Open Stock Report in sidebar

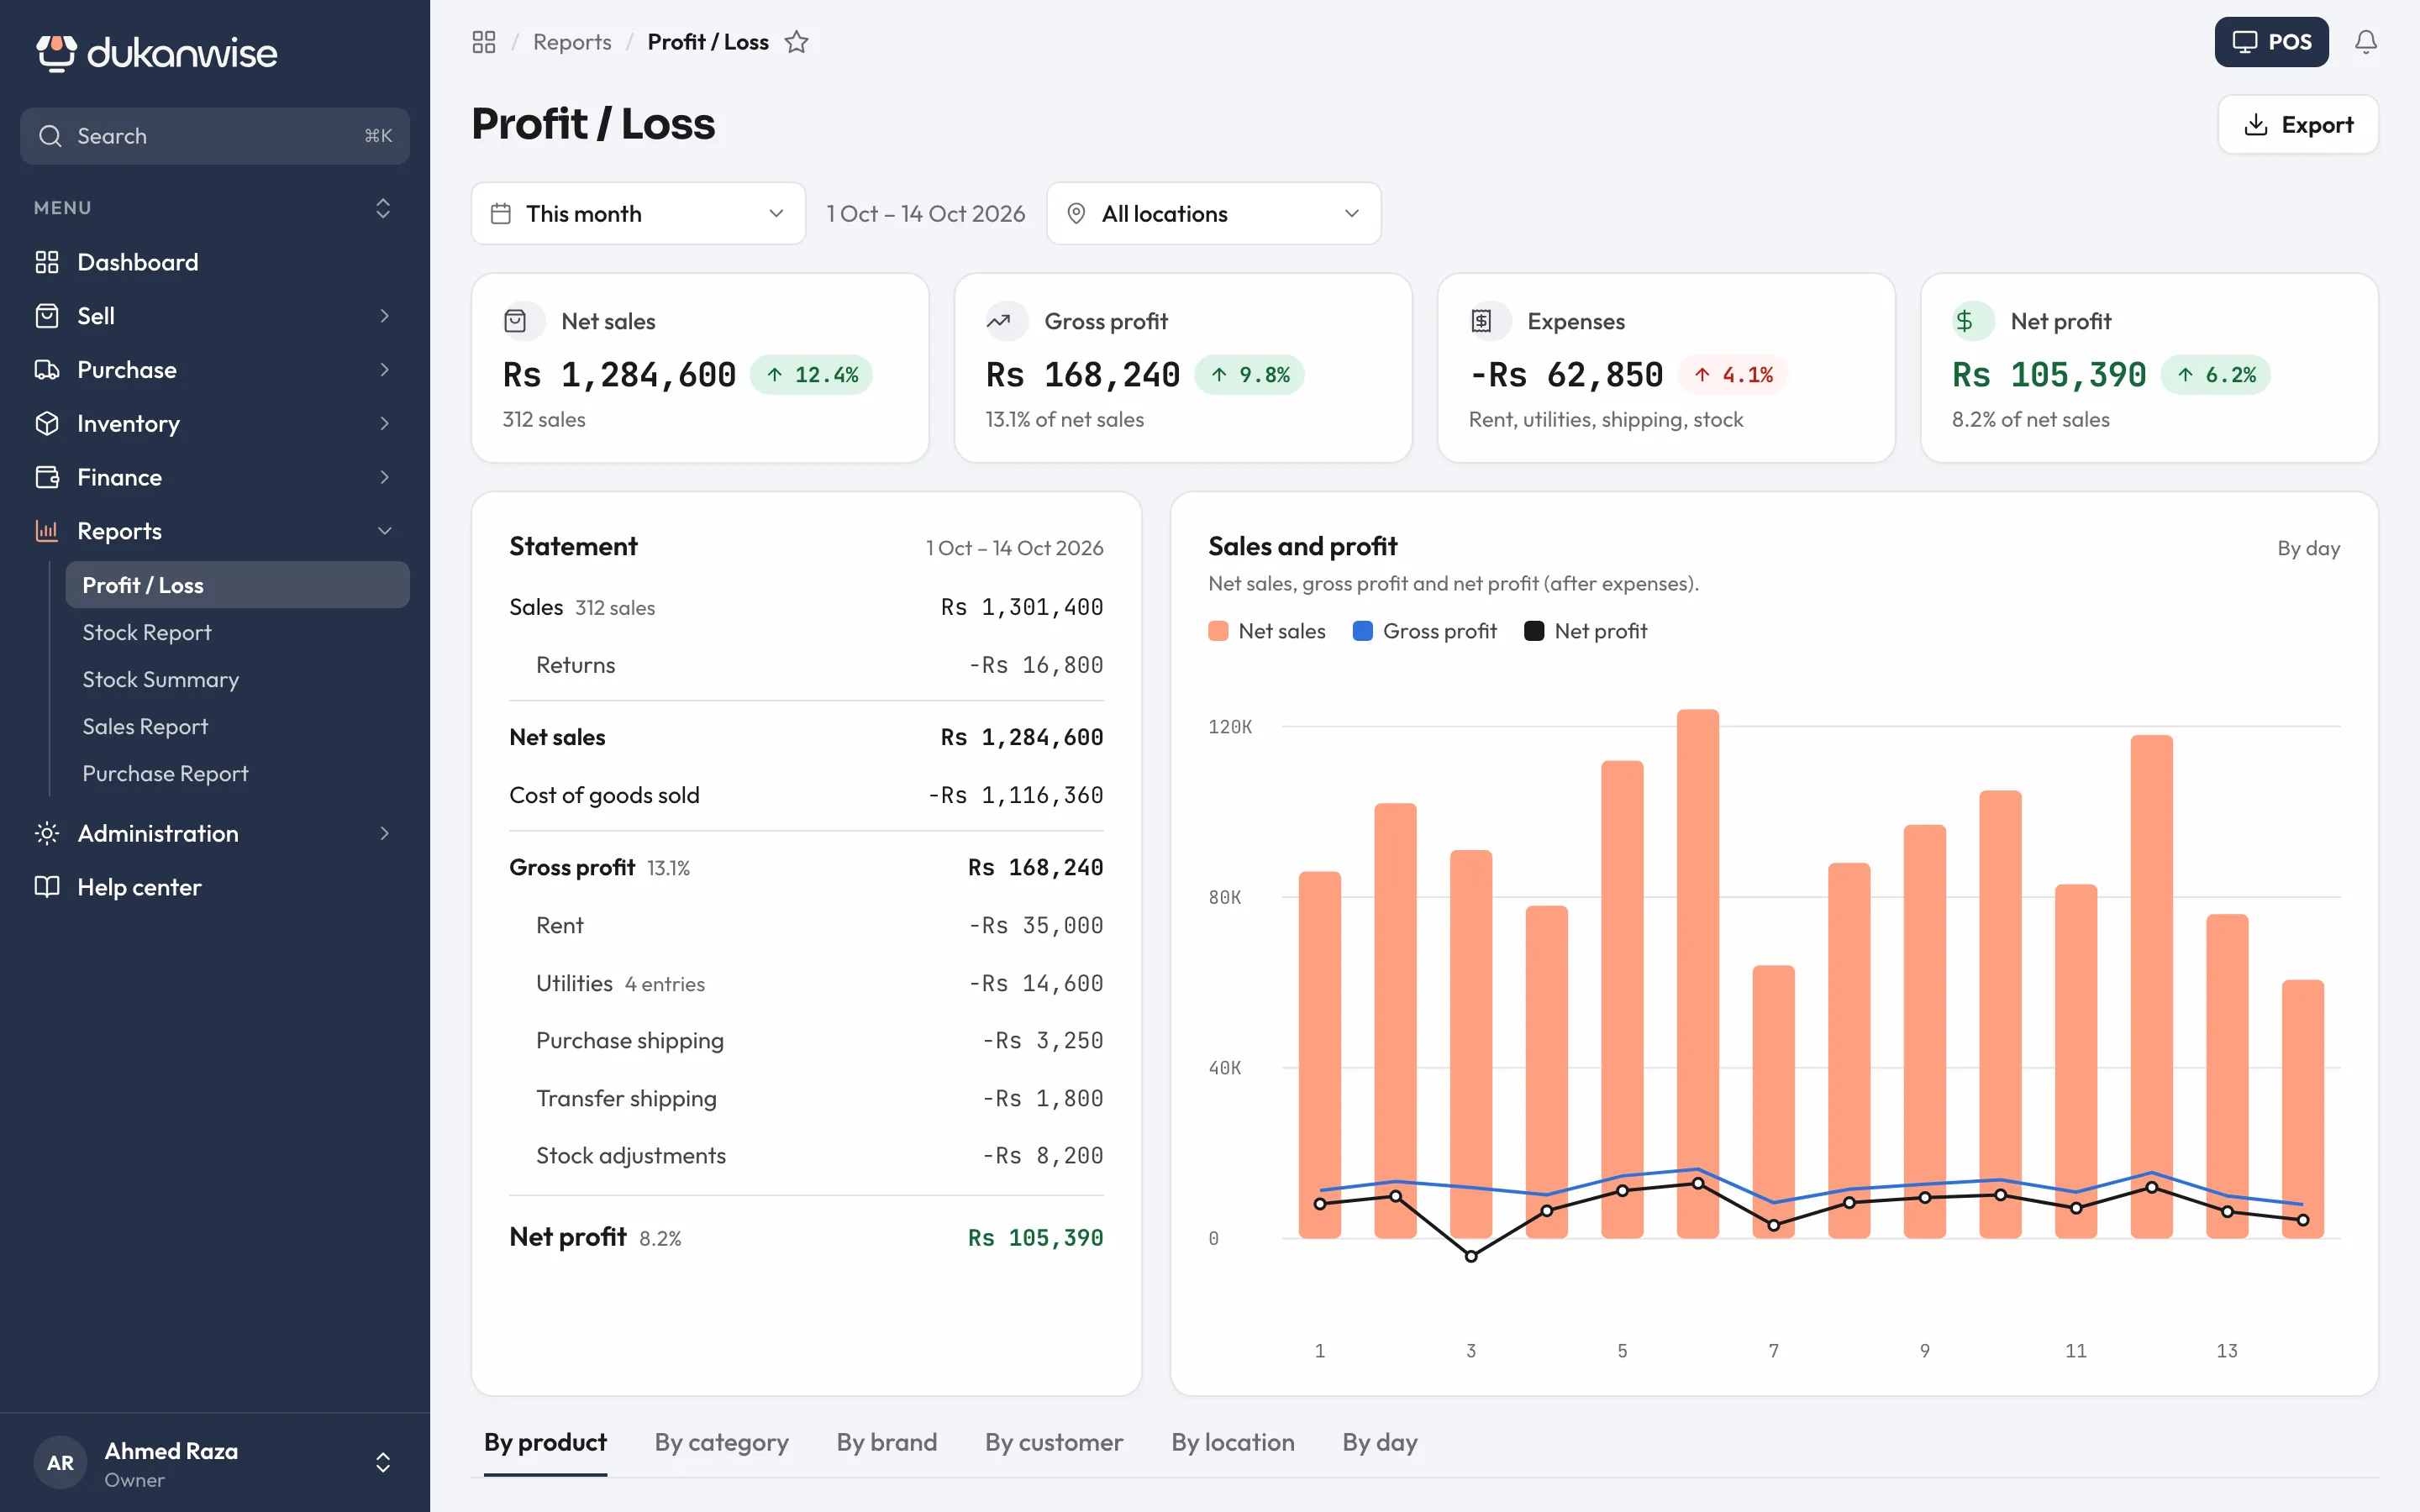[x=238, y=632]
